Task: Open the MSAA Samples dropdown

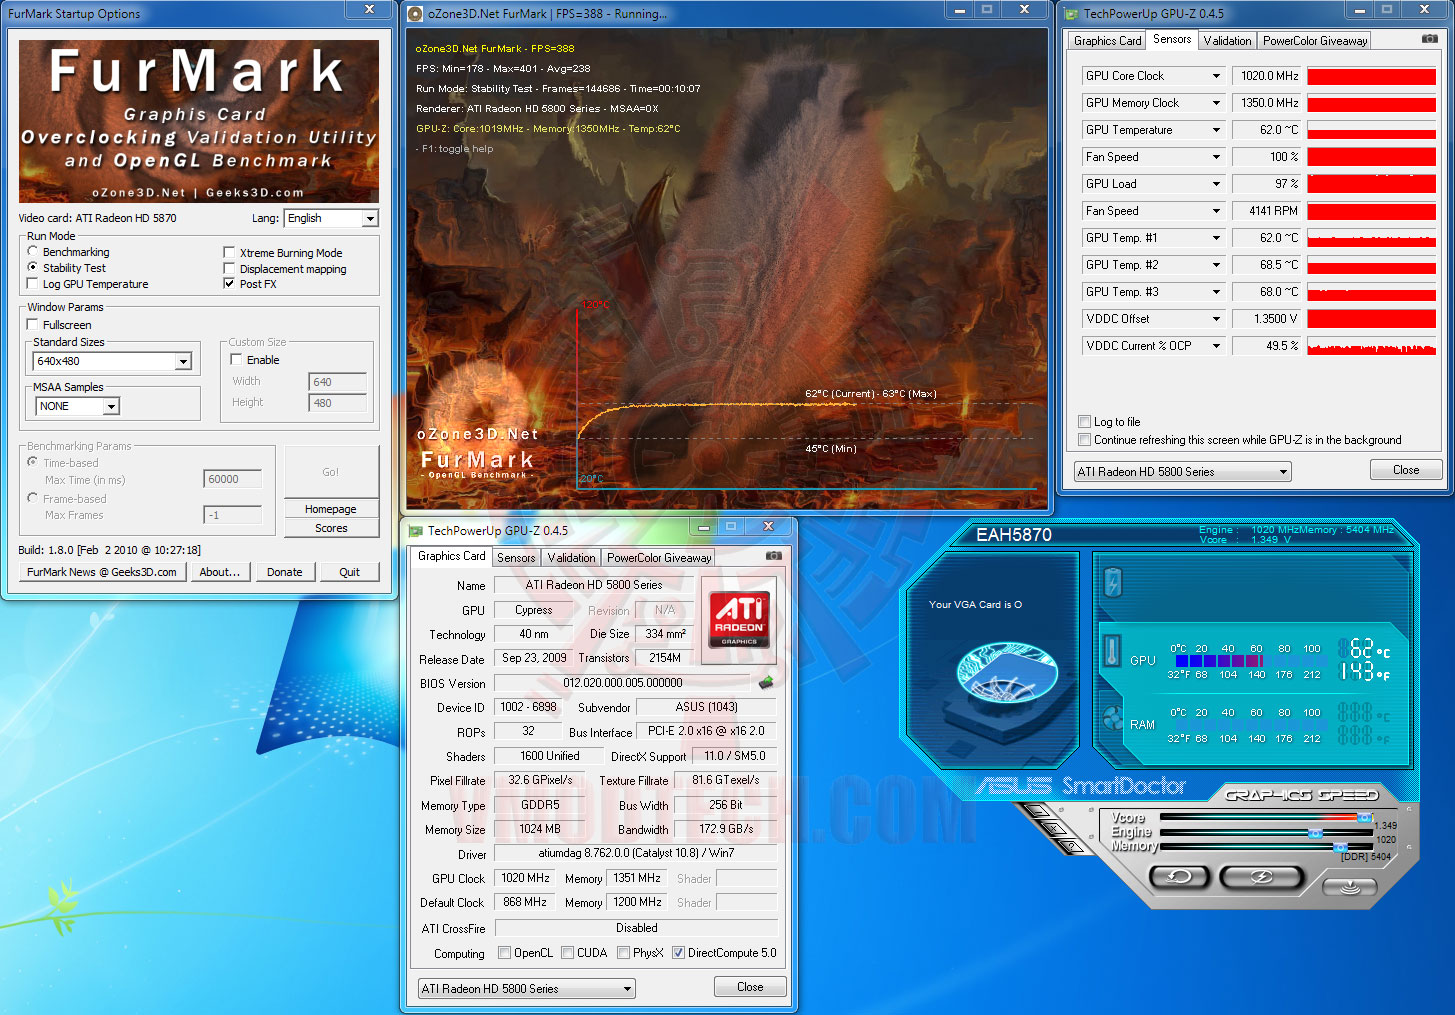Action: [77, 406]
